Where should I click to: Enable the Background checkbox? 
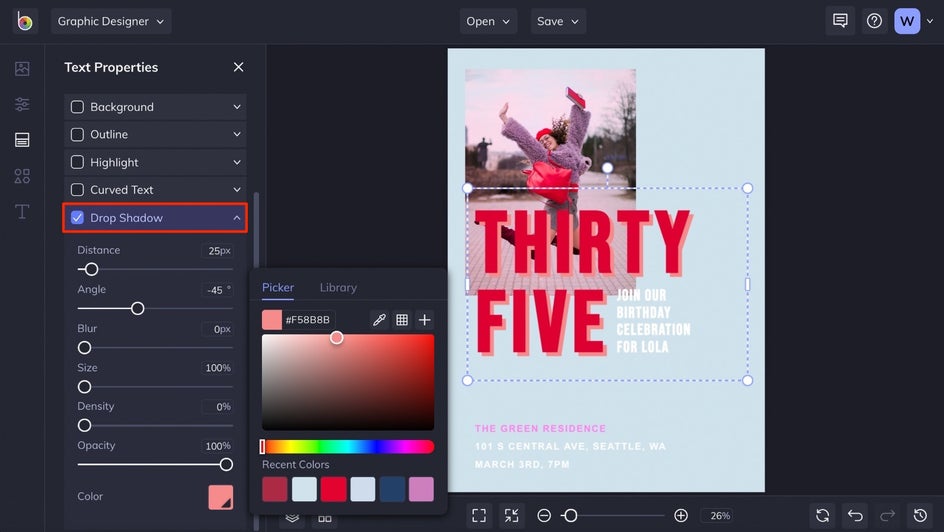[x=77, y=107]
